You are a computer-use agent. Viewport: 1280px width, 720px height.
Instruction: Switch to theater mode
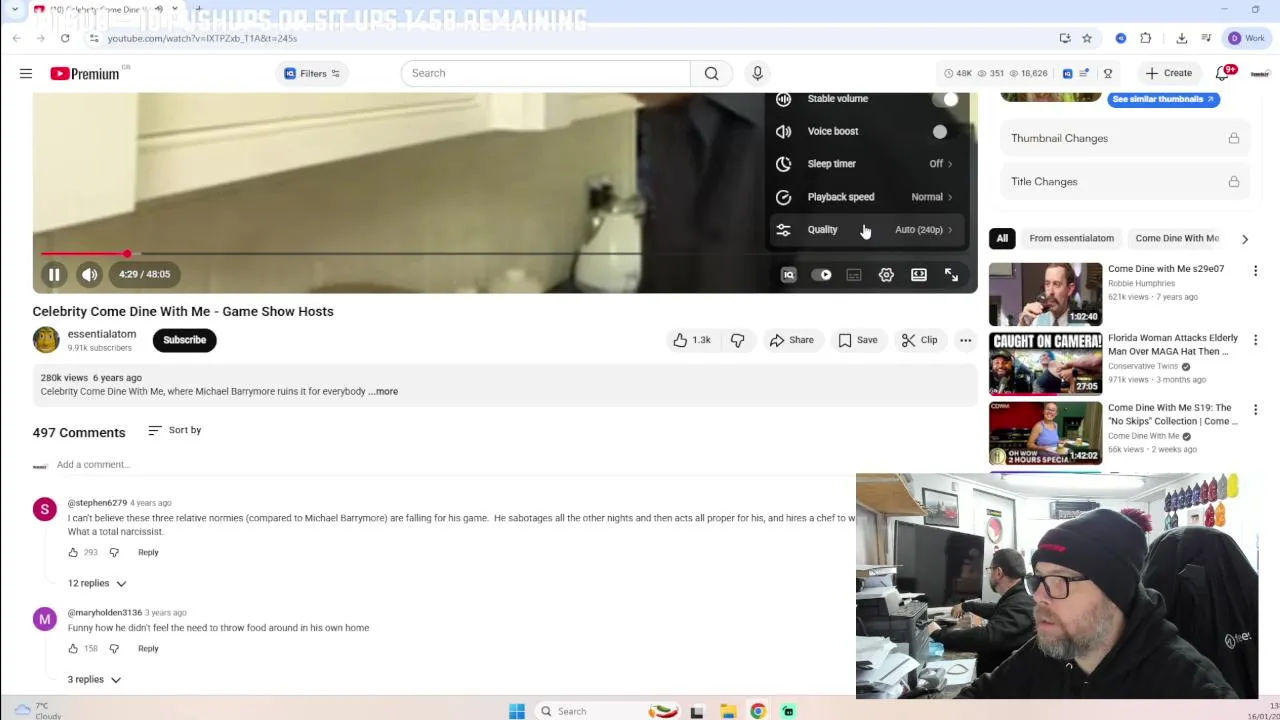(x=919, y=275)
